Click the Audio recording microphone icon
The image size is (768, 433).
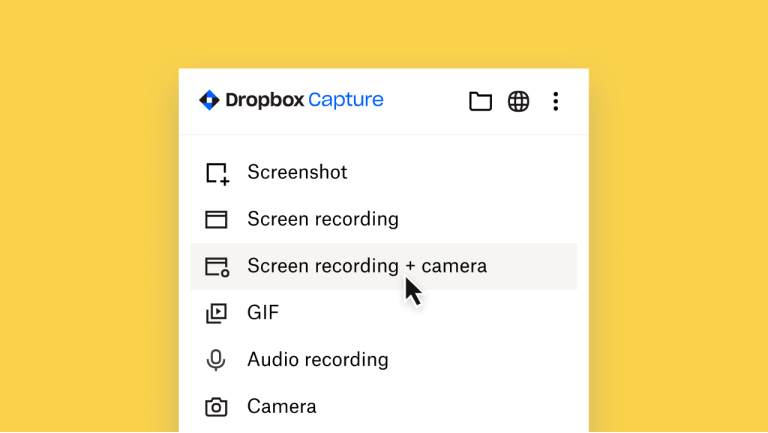(x=216, y=360)
